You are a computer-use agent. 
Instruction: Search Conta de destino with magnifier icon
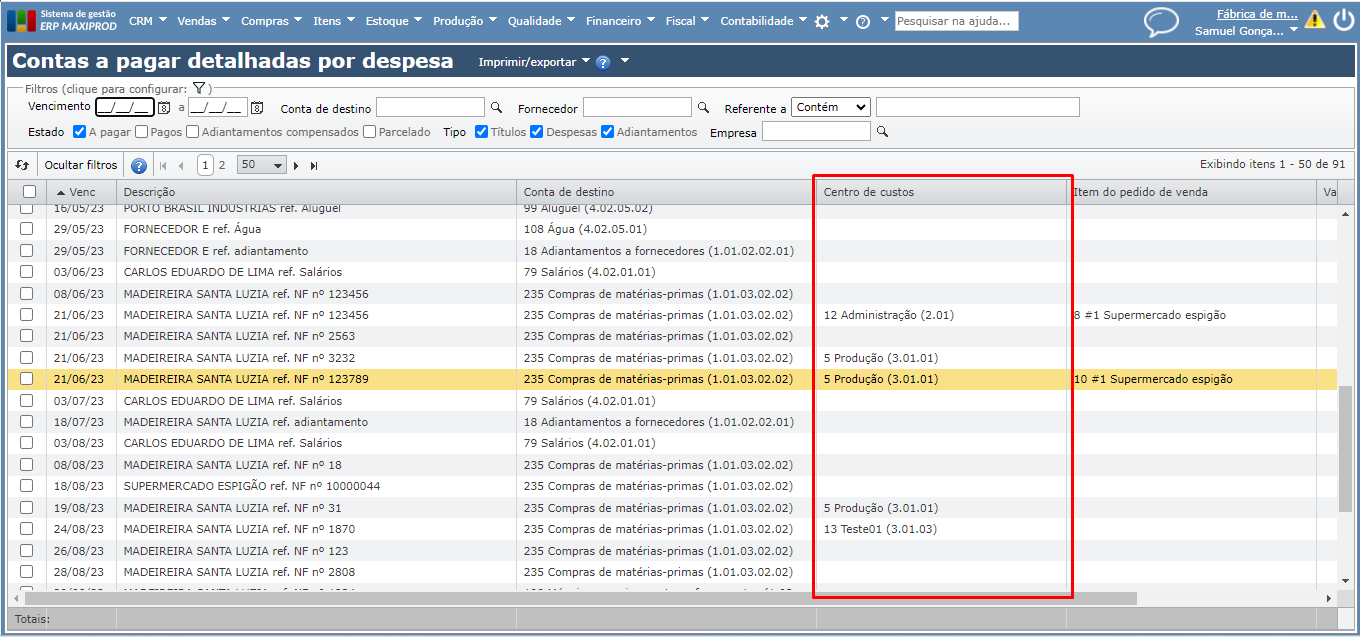pyautogui.click(x=496, y=107)
